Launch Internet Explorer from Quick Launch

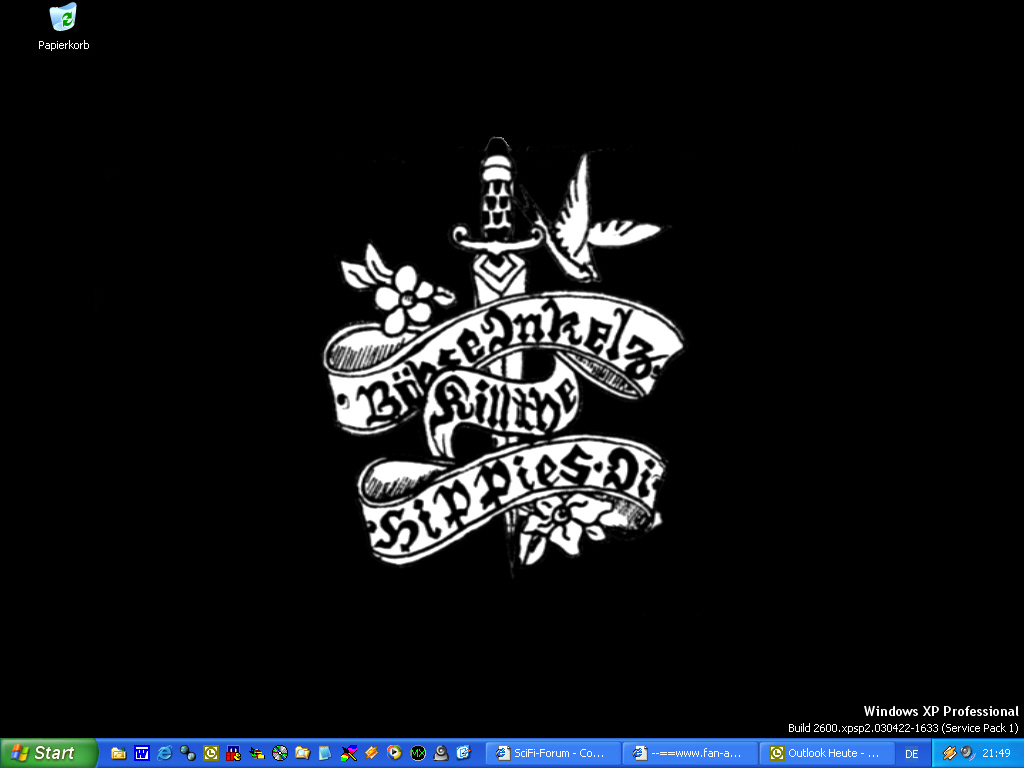point(165,753)
